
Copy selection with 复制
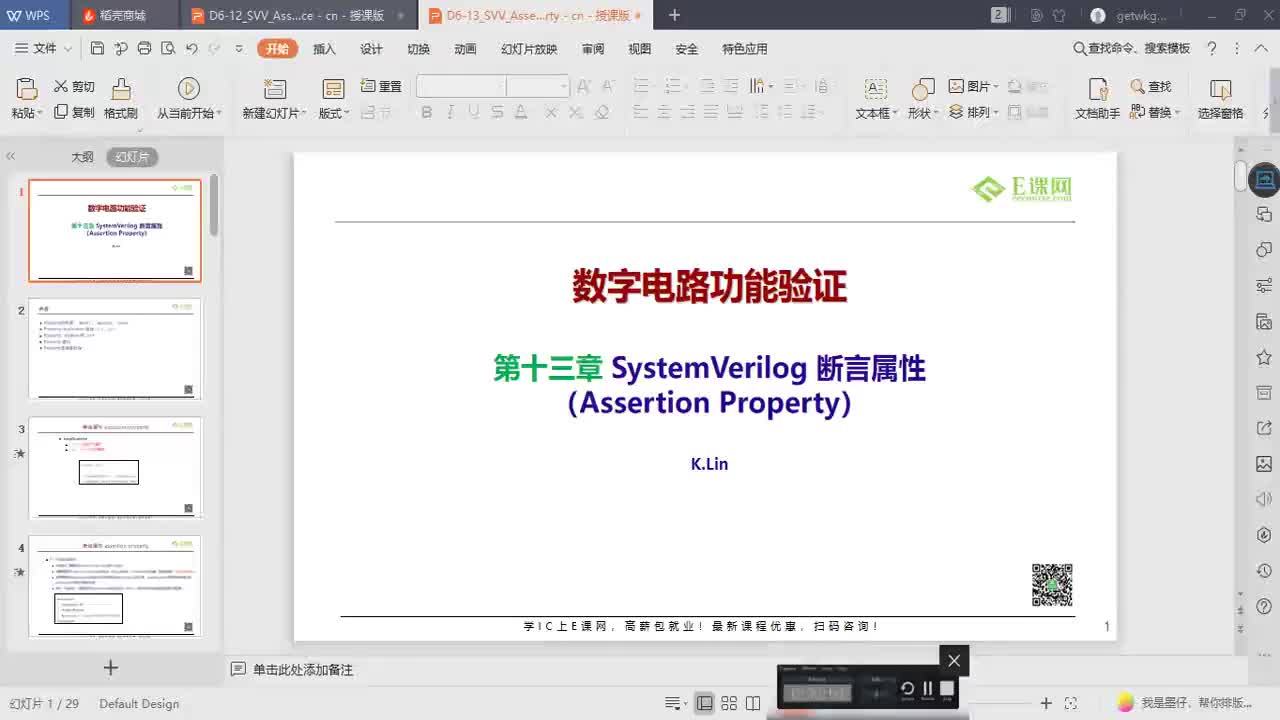click(x=75, y=112)
